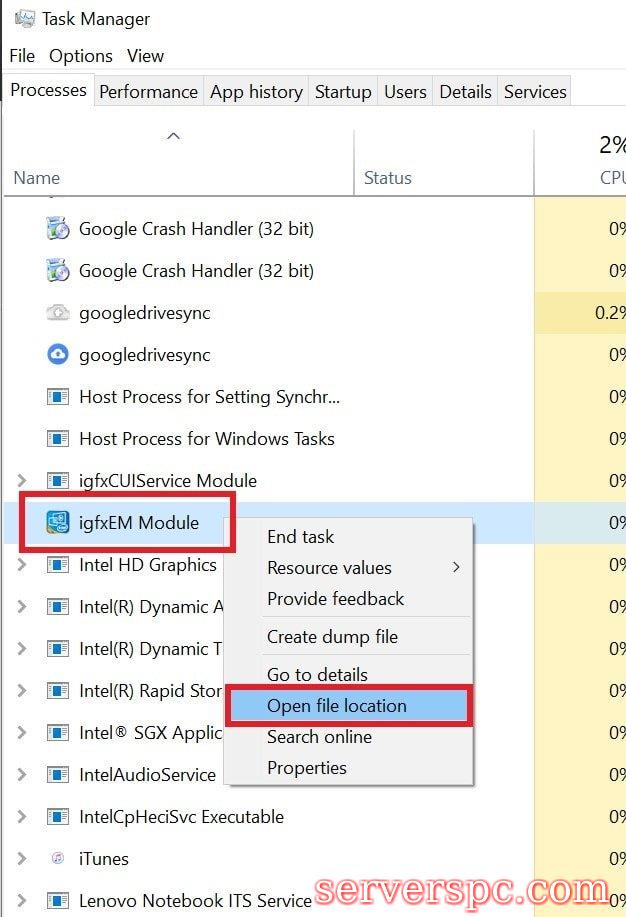This screenshot has width=626, height=917.
Task: Click Host Process for Windows Tasks icon
Action: coord(58,438)
